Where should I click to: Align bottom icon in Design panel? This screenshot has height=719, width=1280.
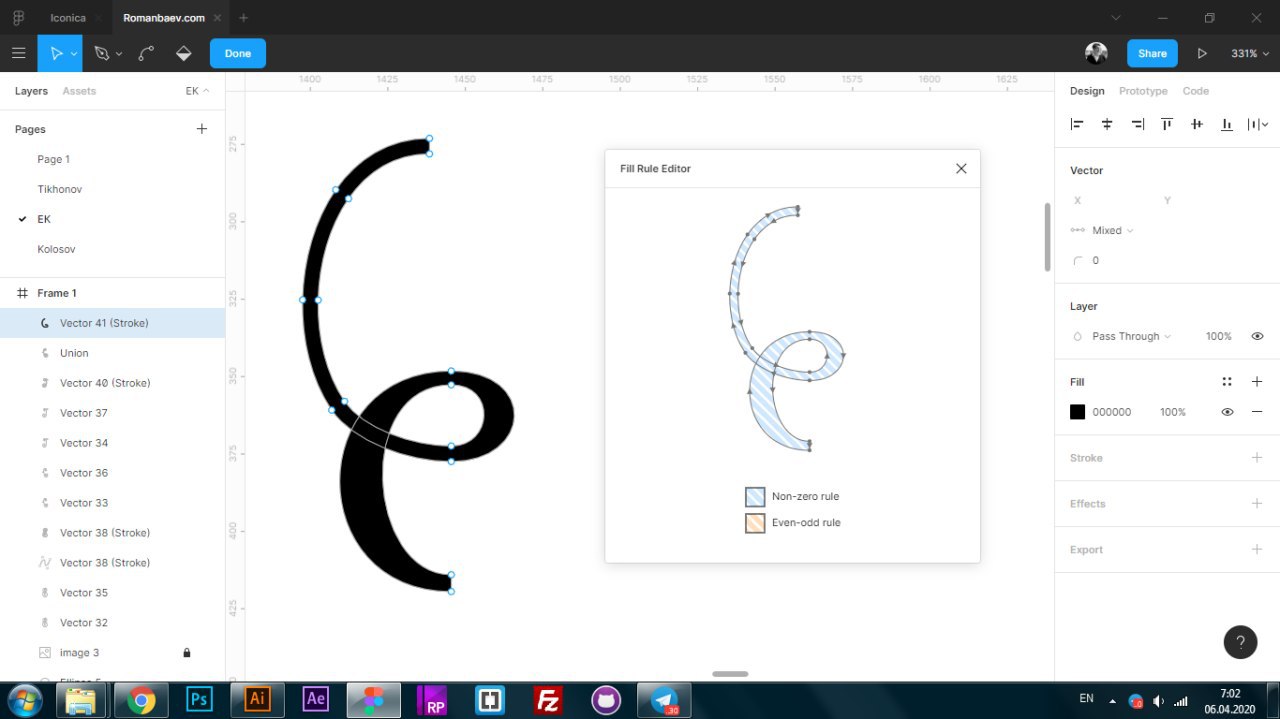[x=1227, y=124]
